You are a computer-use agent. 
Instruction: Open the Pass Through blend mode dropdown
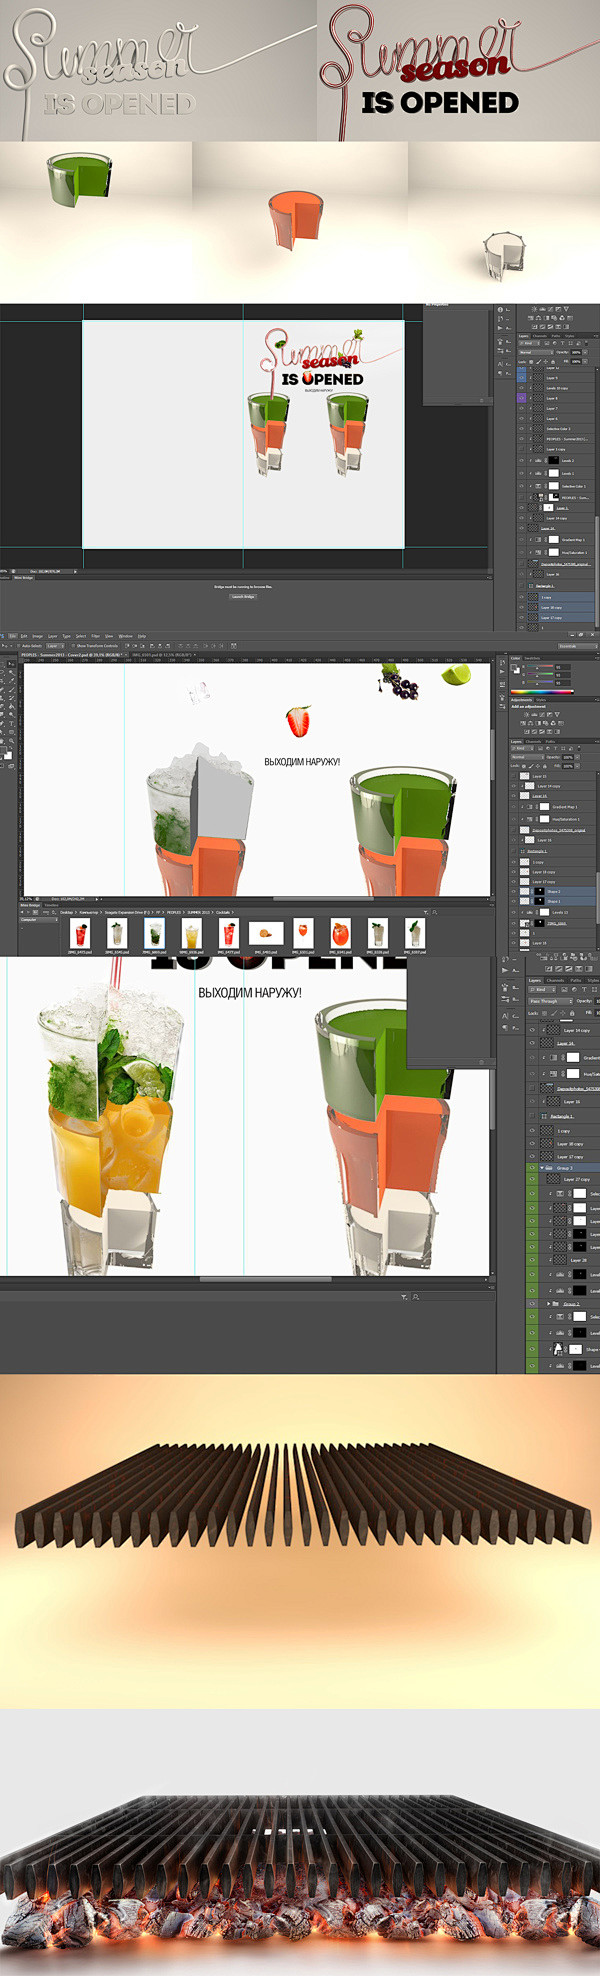pos(549,1001)
